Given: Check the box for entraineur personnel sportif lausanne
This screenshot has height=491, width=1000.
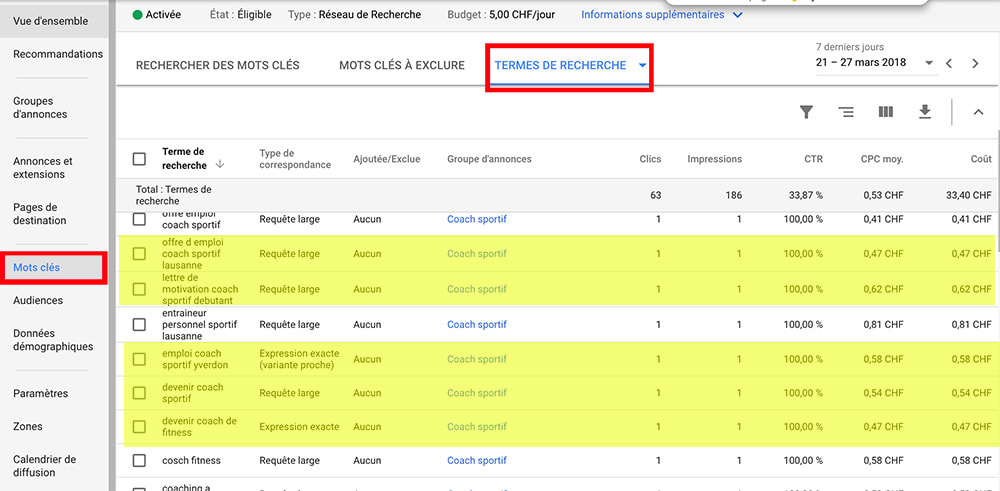Looking at the screenshot, I should click(140, 324).
